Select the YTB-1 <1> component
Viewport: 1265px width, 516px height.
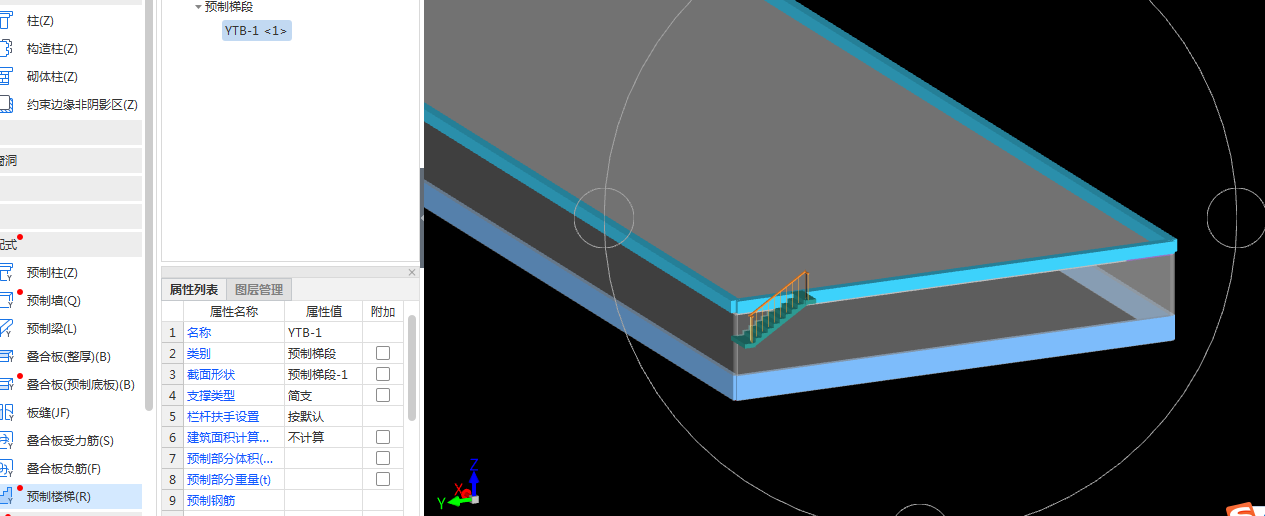[x=256, y=31]
